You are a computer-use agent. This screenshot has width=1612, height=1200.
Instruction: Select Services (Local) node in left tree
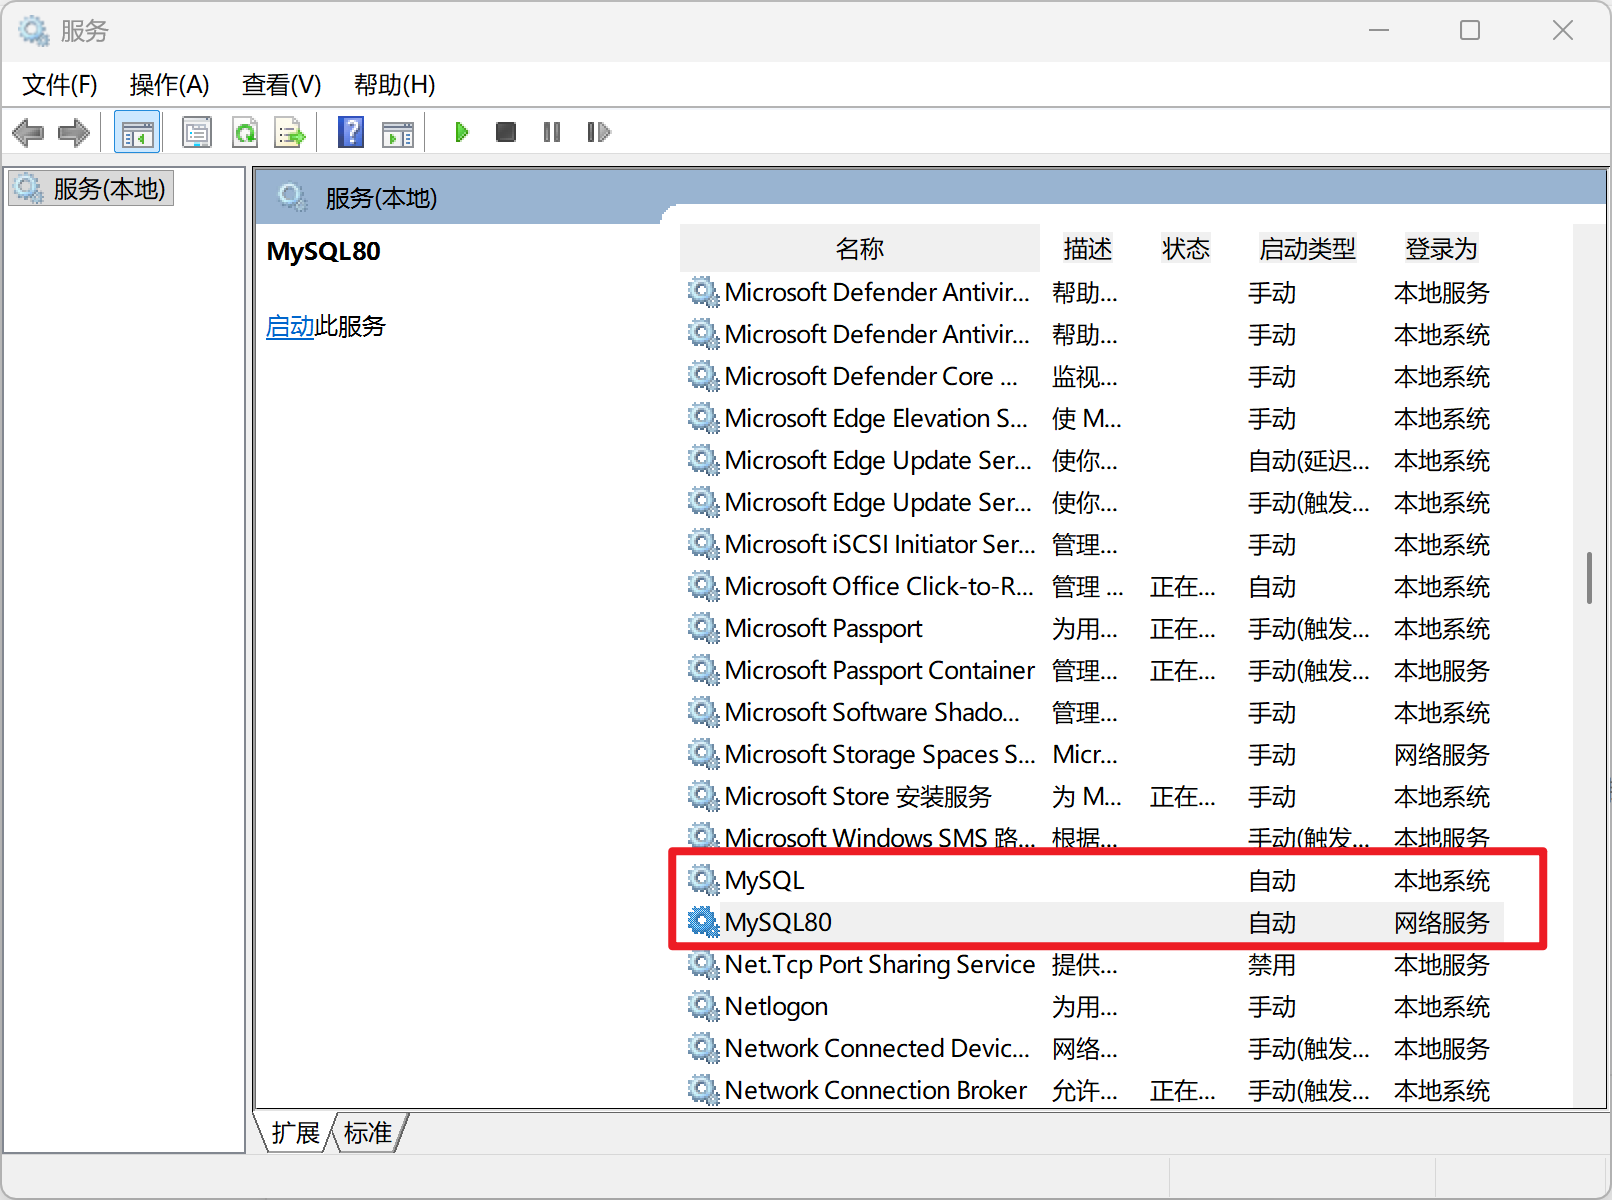(x=92, y=188)
